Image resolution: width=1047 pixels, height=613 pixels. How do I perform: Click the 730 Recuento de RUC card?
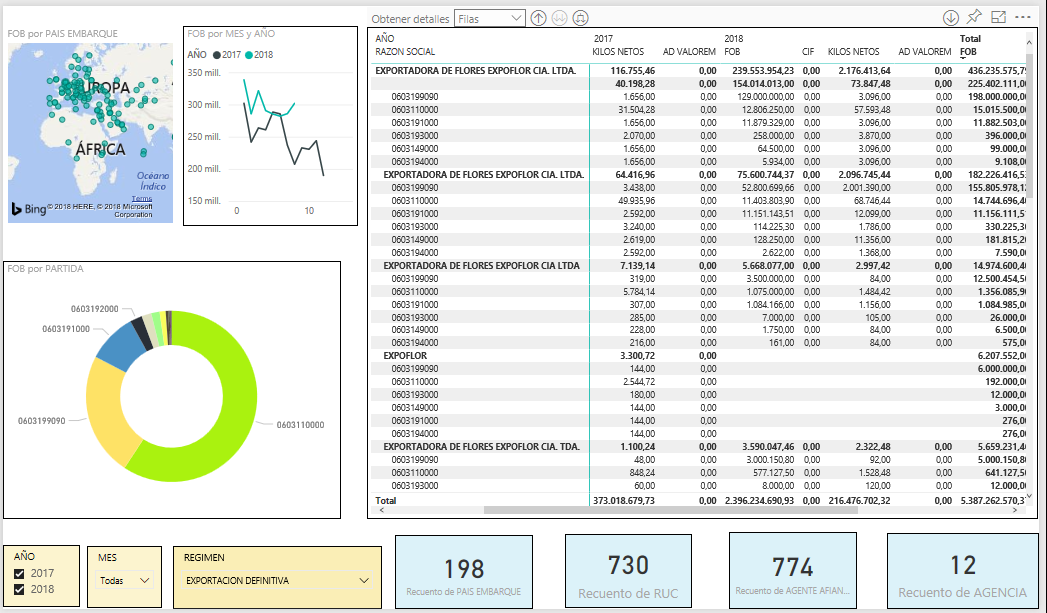(x=628, y=572)
